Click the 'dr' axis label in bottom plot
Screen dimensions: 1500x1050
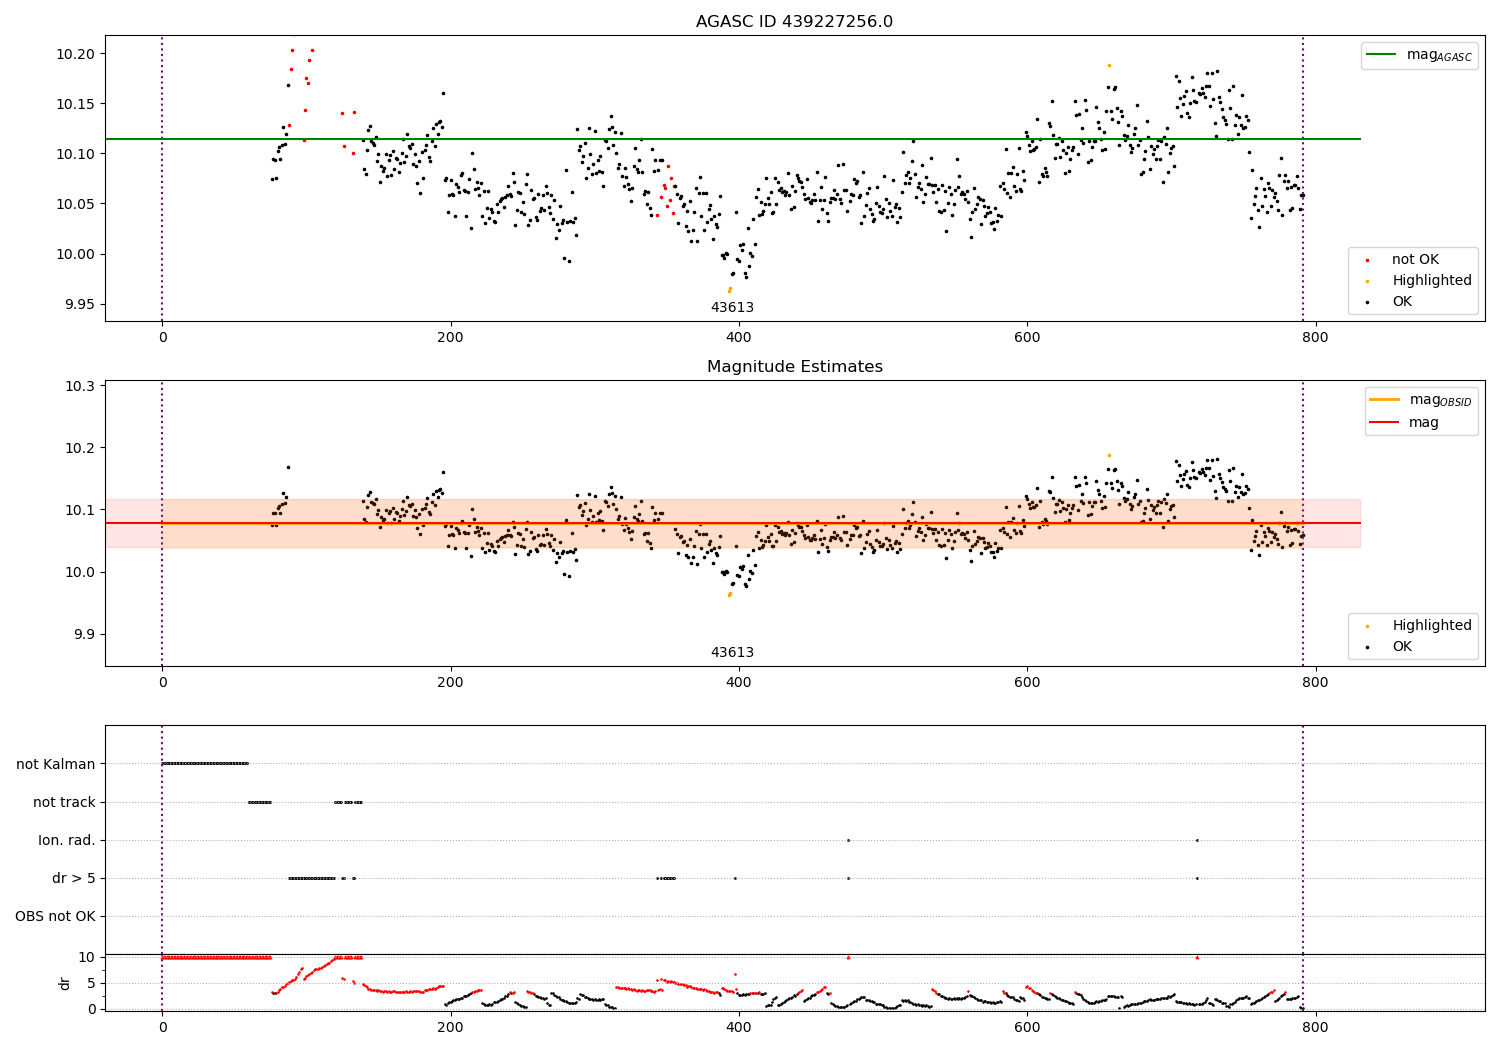65,983
